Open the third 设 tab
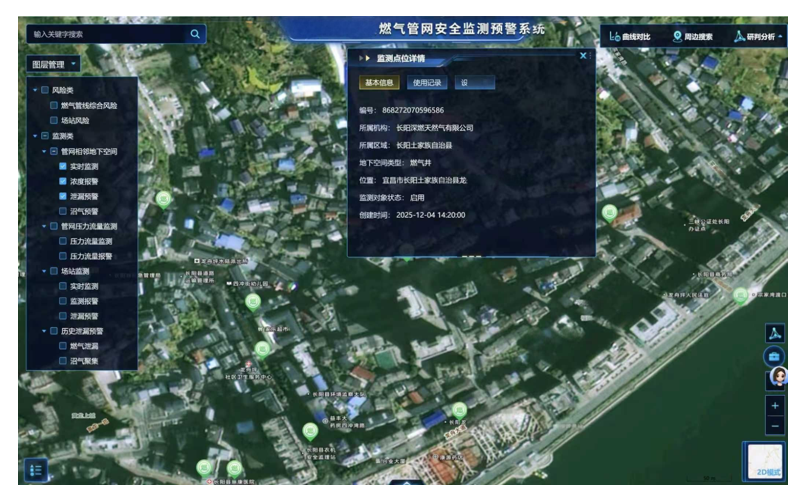Viewport: 802px width, 497px height. [x=475, y=82]
